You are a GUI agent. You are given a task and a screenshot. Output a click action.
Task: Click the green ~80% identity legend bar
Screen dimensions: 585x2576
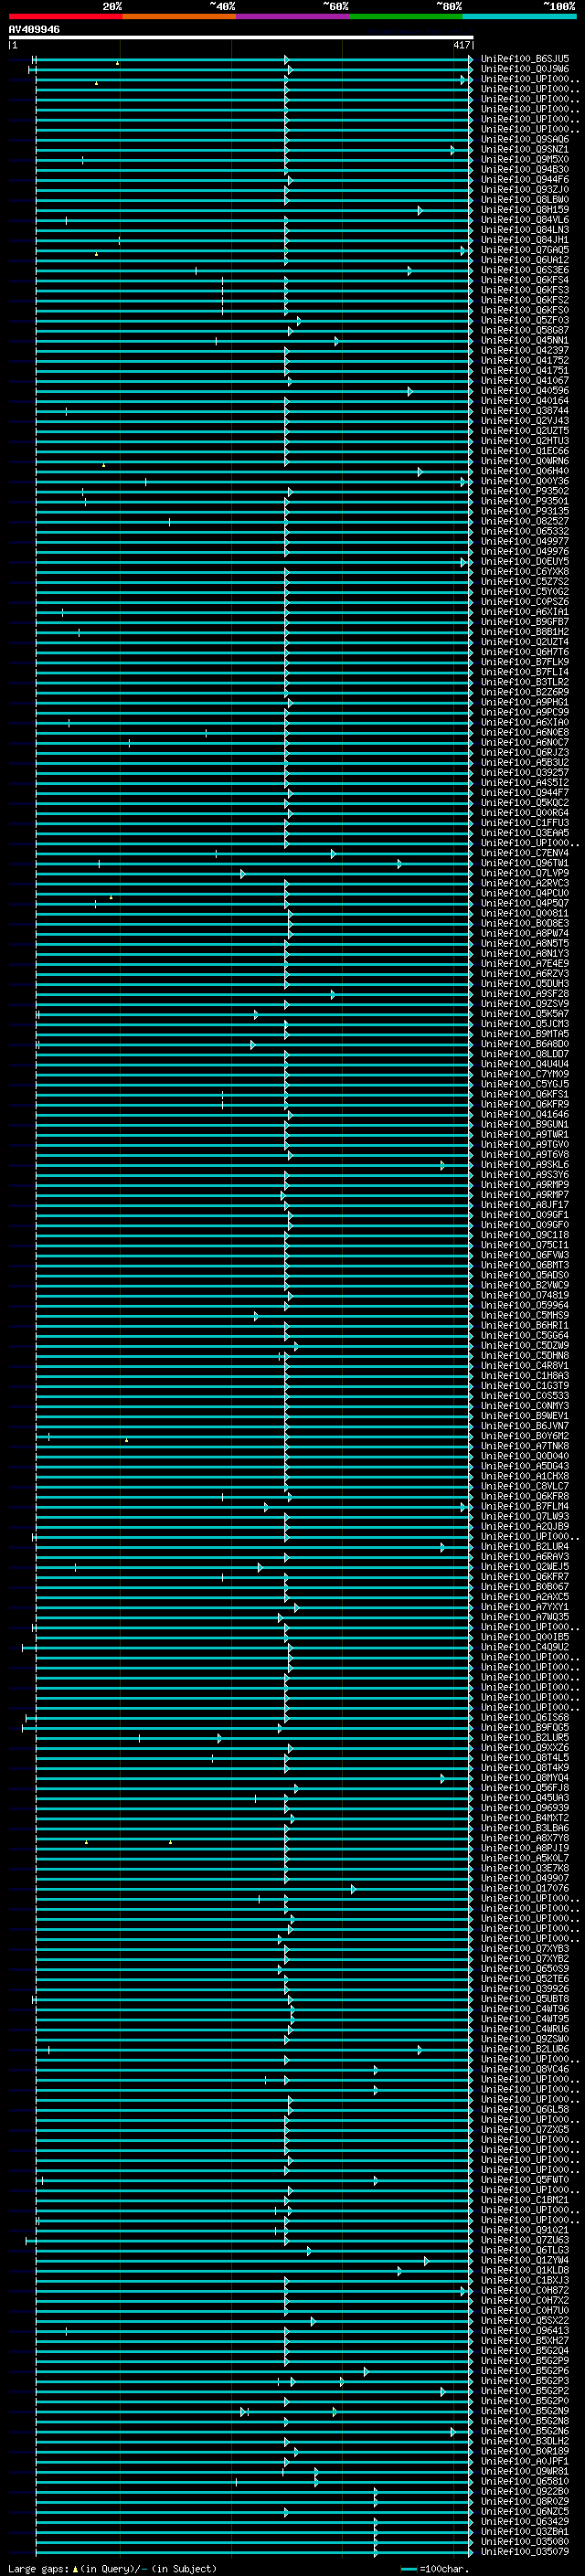(406, 16)
